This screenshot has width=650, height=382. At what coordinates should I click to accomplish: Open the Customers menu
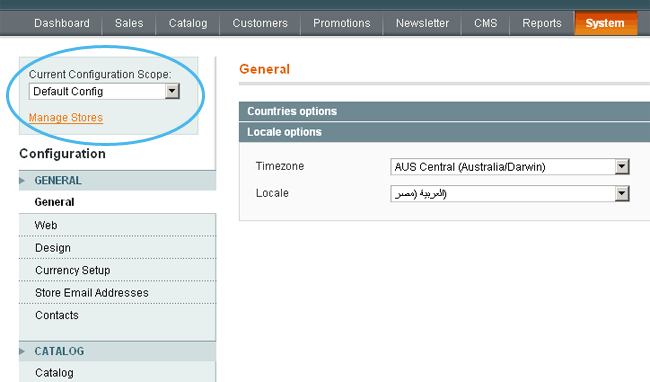click(260, 23)
